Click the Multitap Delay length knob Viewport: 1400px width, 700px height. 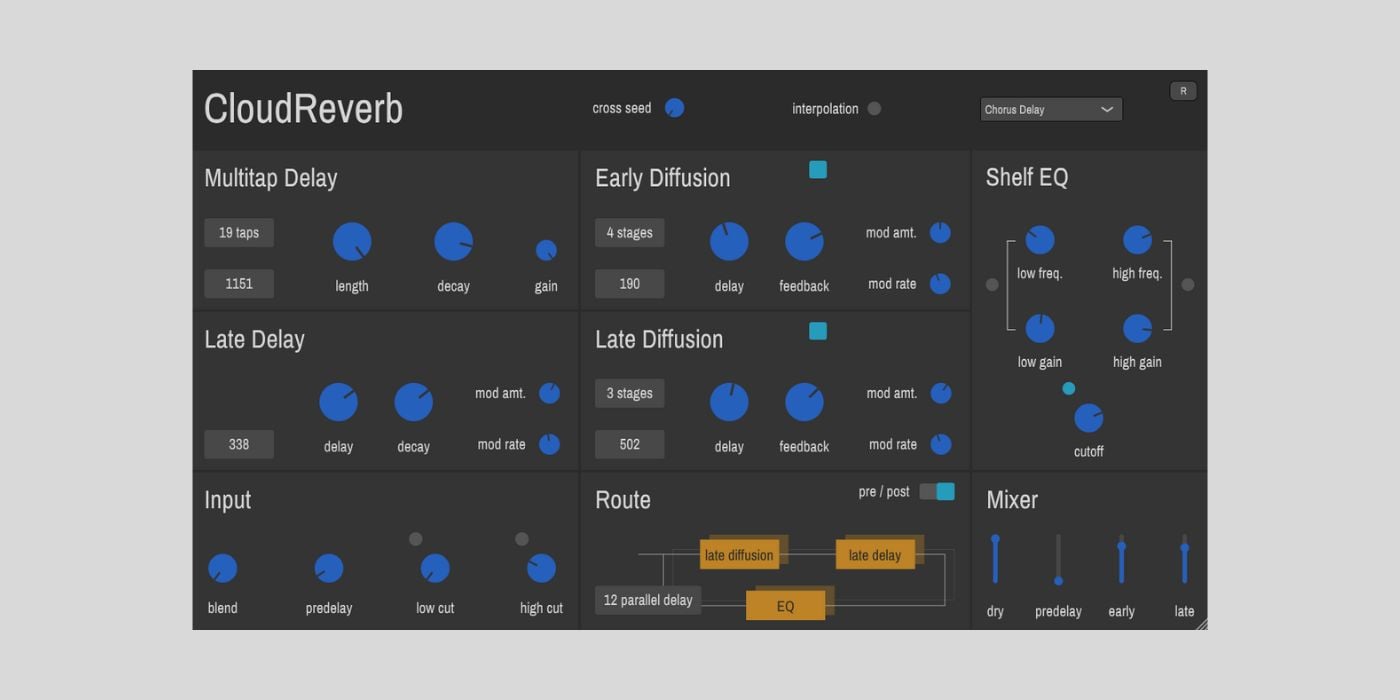pyautogui.click(x=352, y=242)
